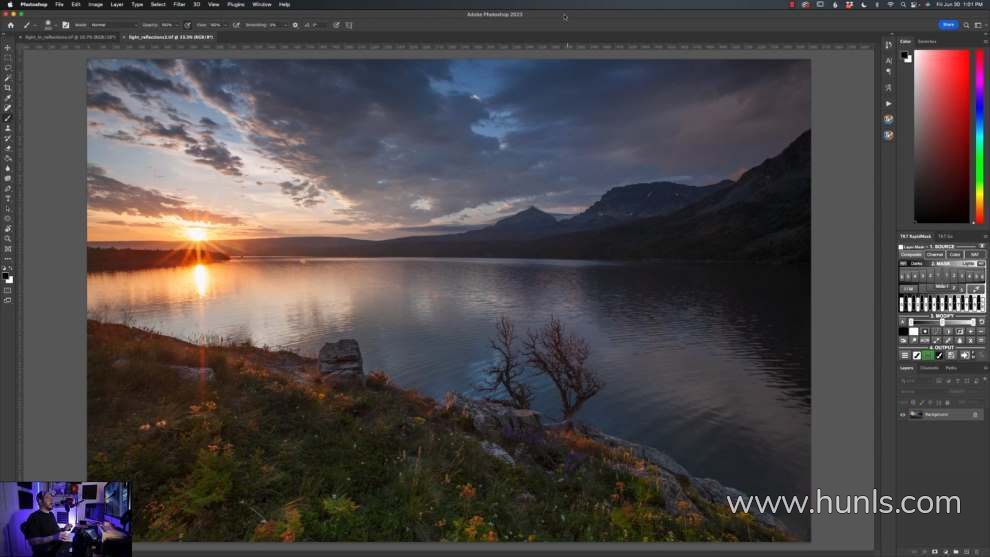Image resolution: width=990 pixels, height=557 pixels.
Task: Toggle the Layer Mask checkbox in TK panel
Action: (901, 247)
